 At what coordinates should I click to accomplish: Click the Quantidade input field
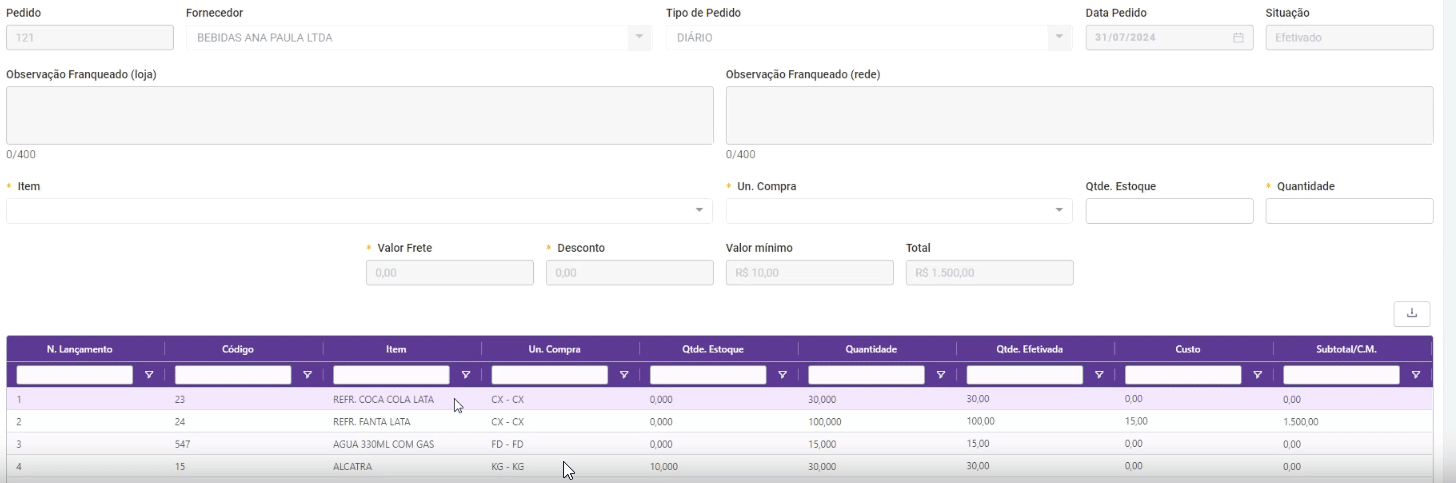click(1349, 211)
